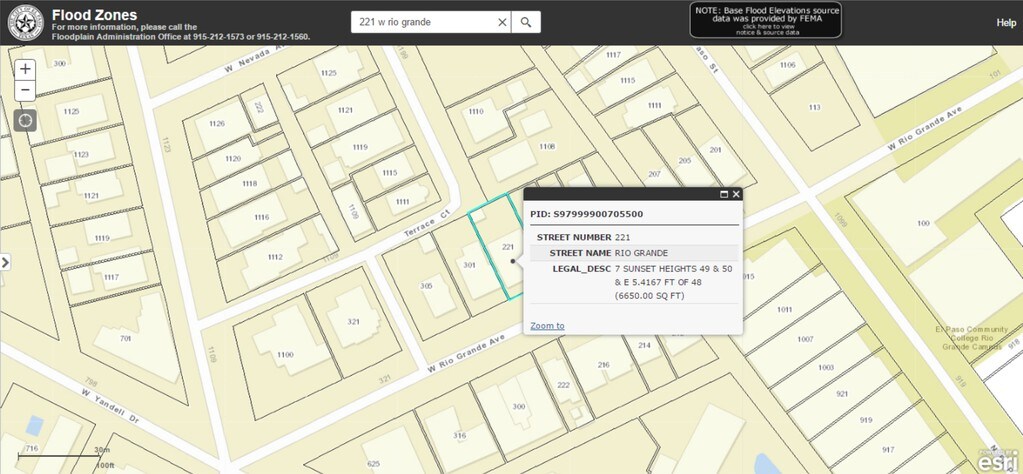Viewport: 1023px width, 474px height.
Task: Maximize the parcel info popup
Action: tap(722, 194)
